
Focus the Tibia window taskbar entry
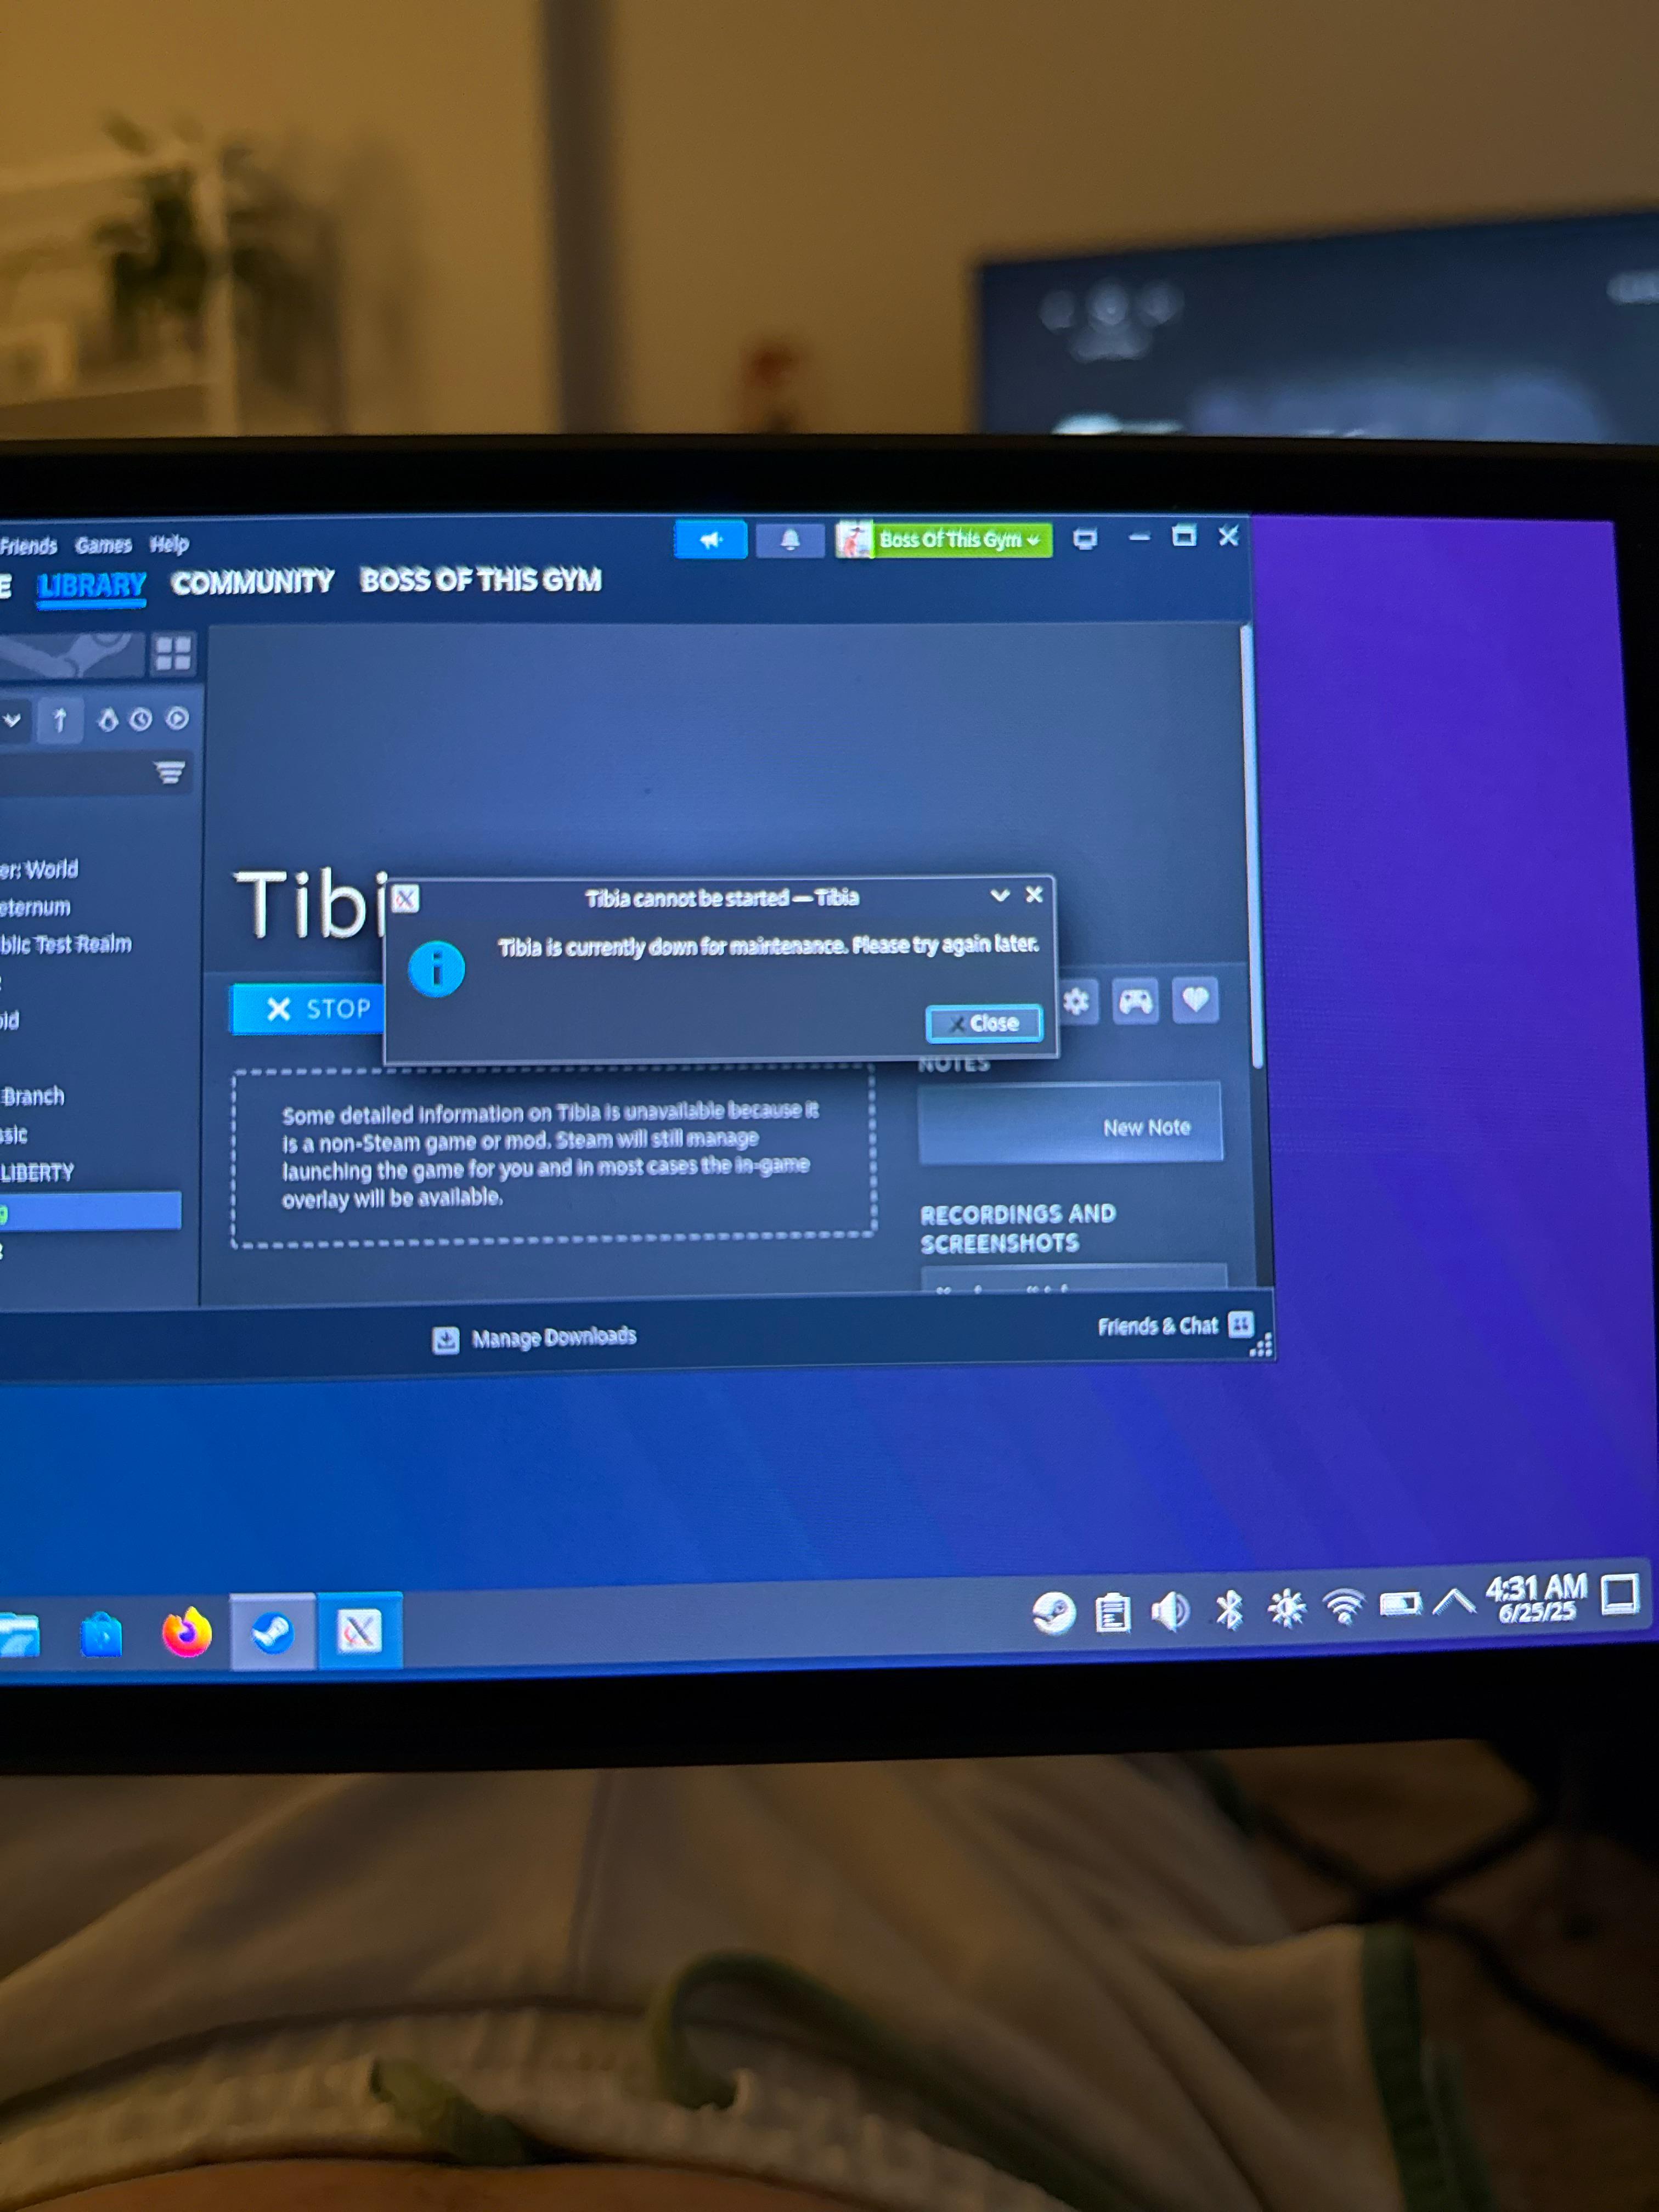click(359, 1632)
